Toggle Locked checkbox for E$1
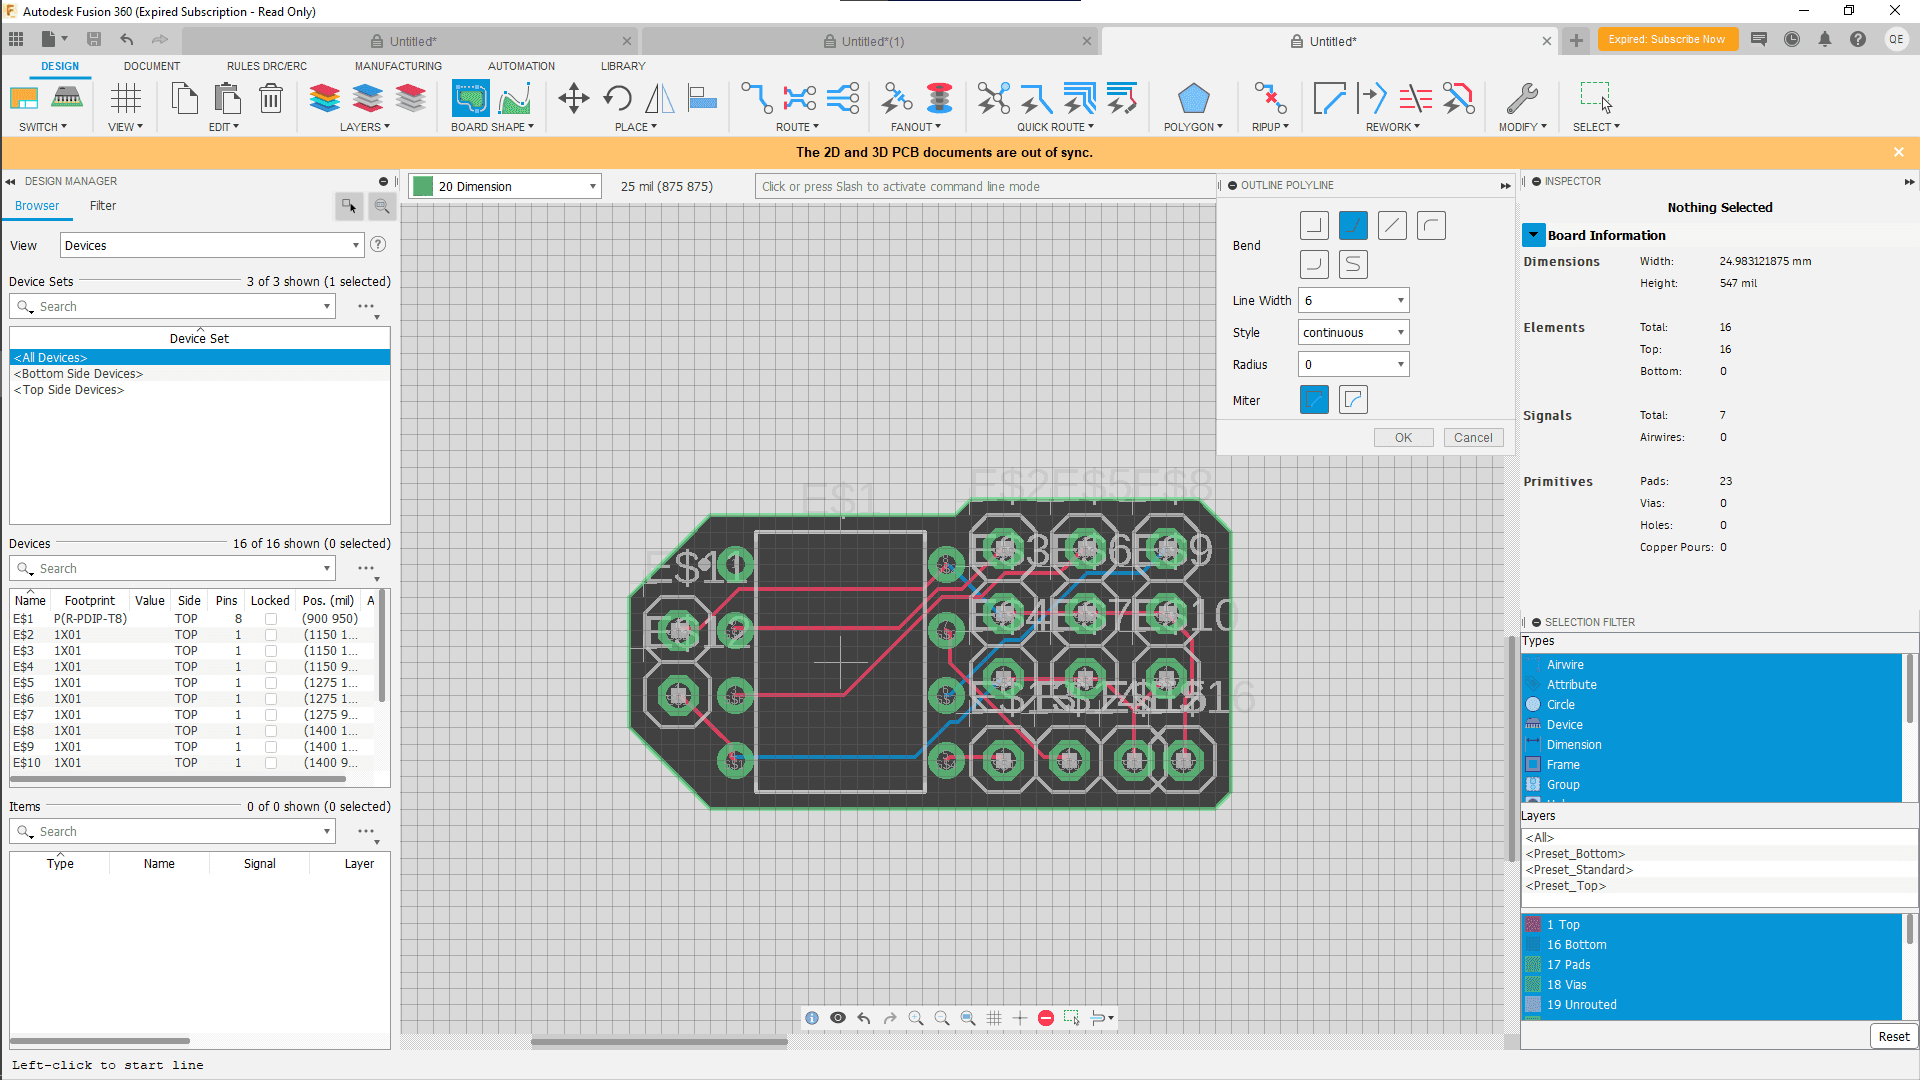Viewport: 1920px width, 1080px height. (270, 619)
